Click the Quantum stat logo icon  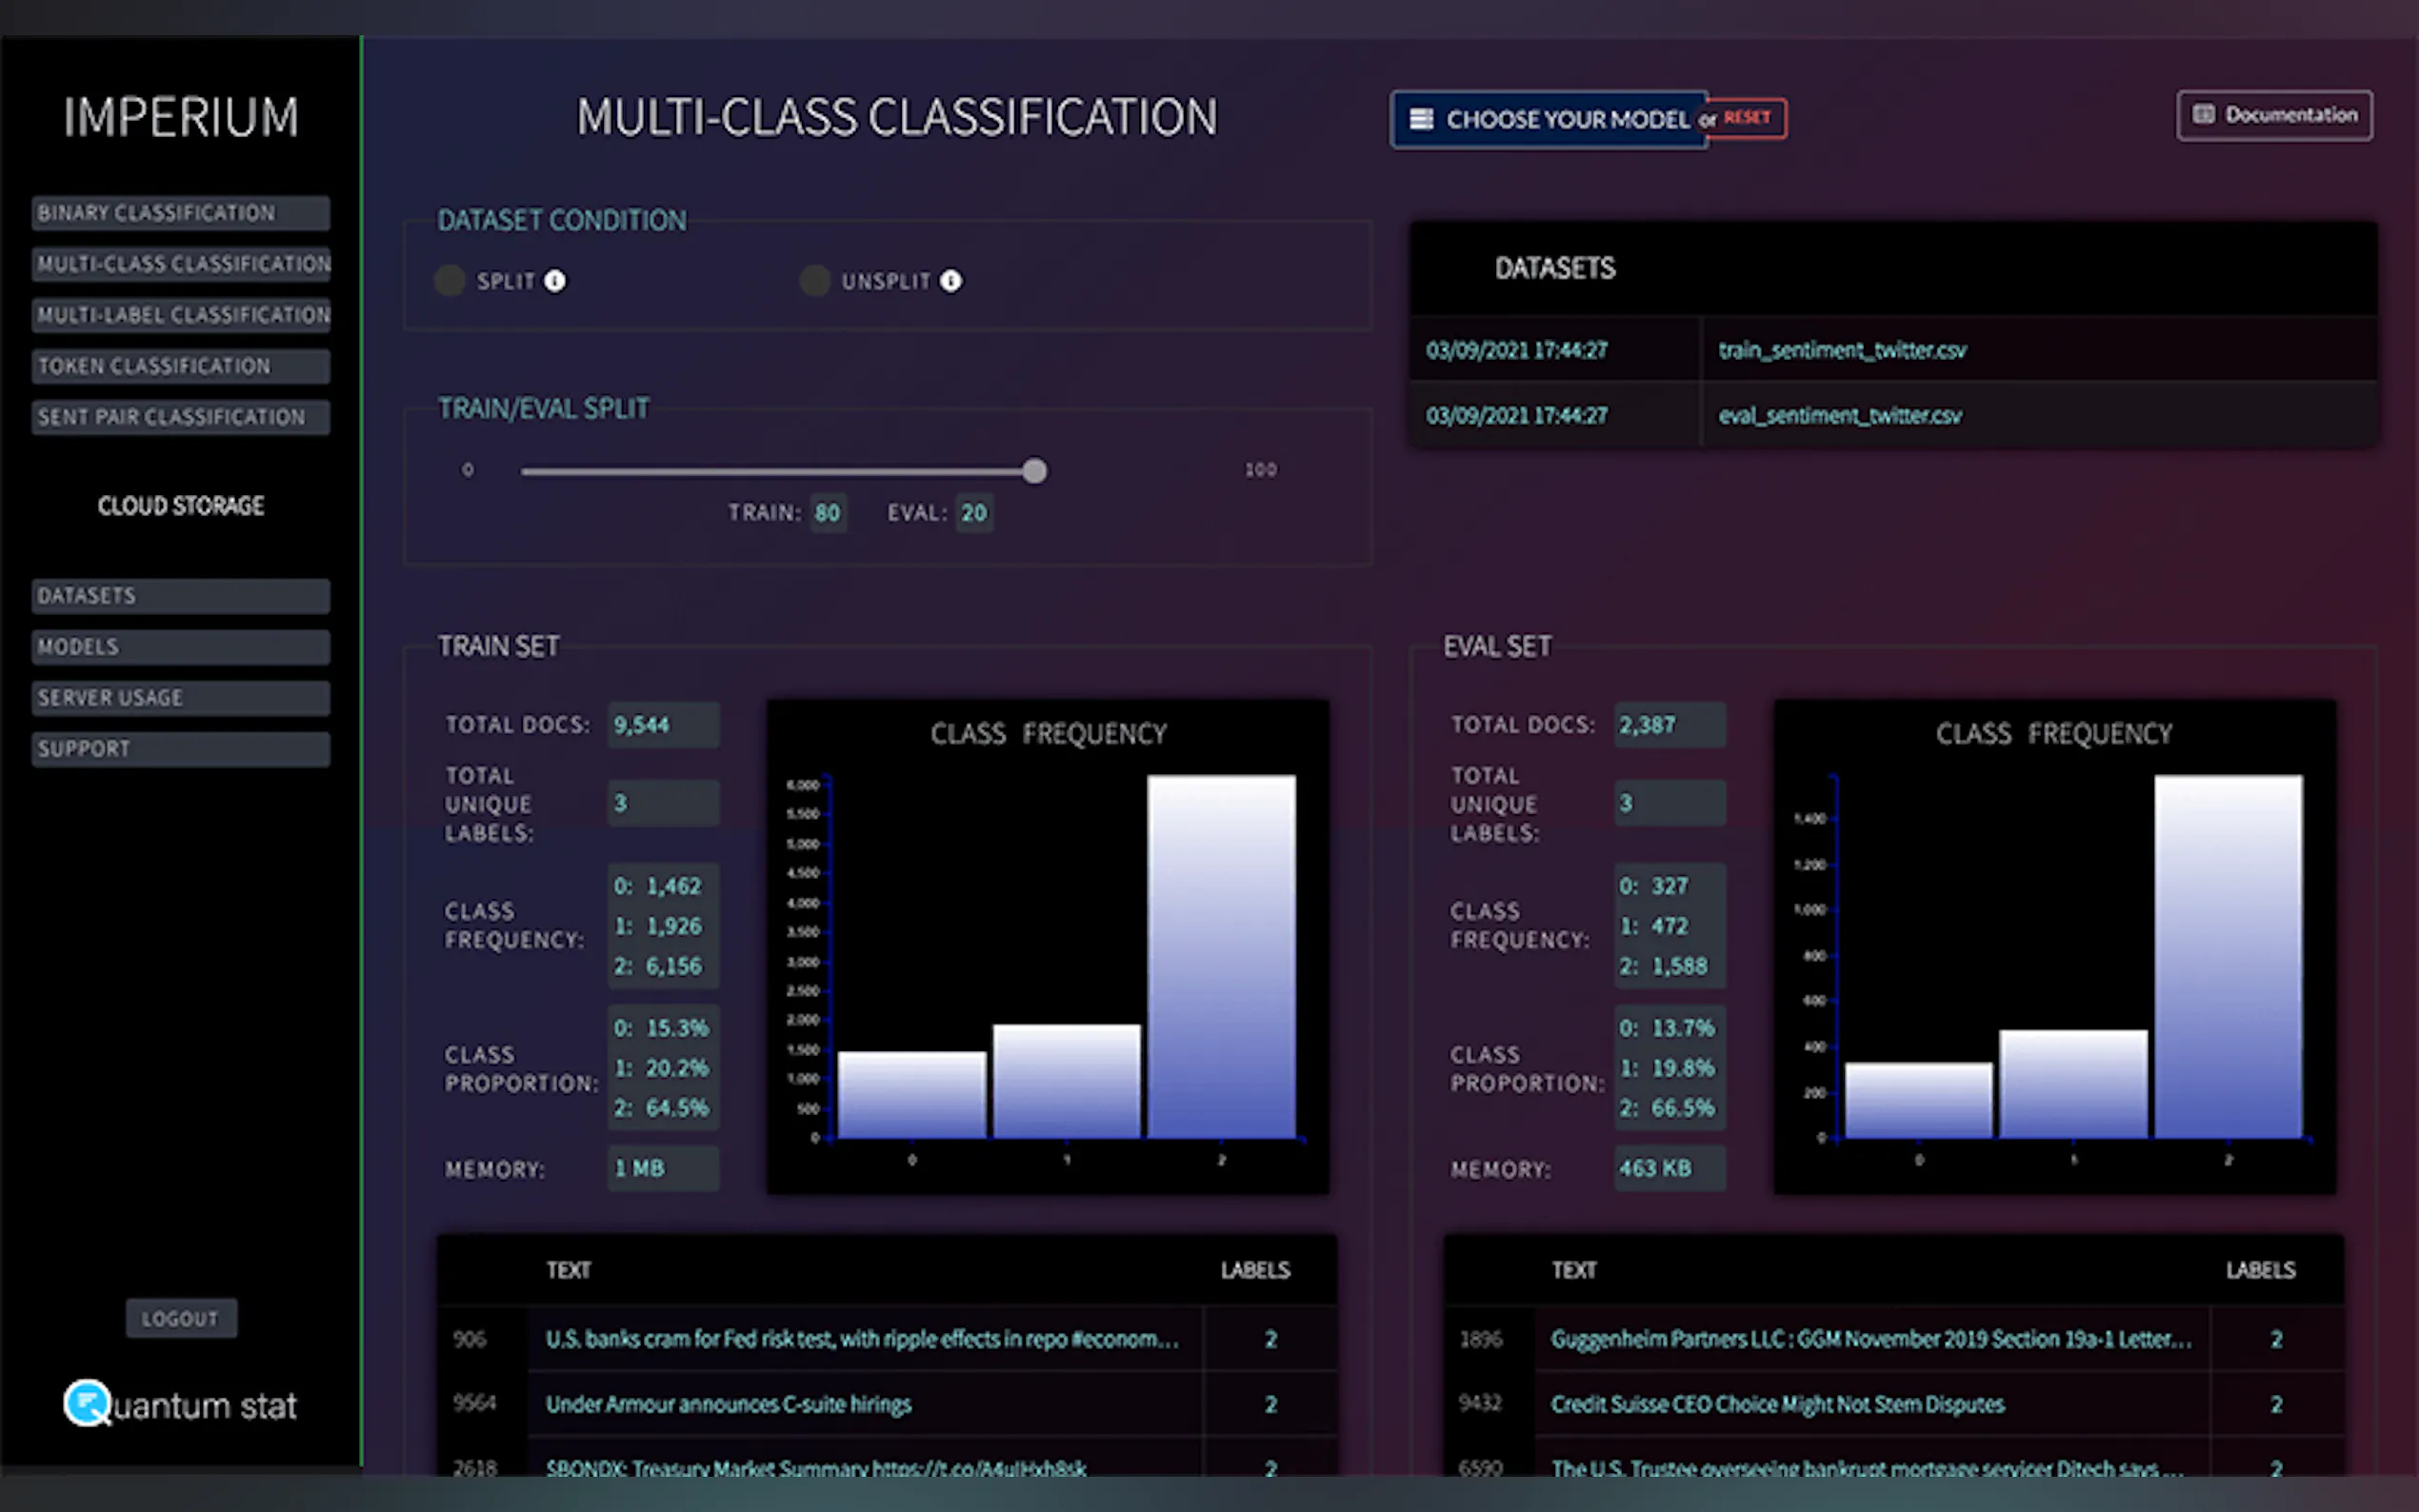tap(88, 1403)
